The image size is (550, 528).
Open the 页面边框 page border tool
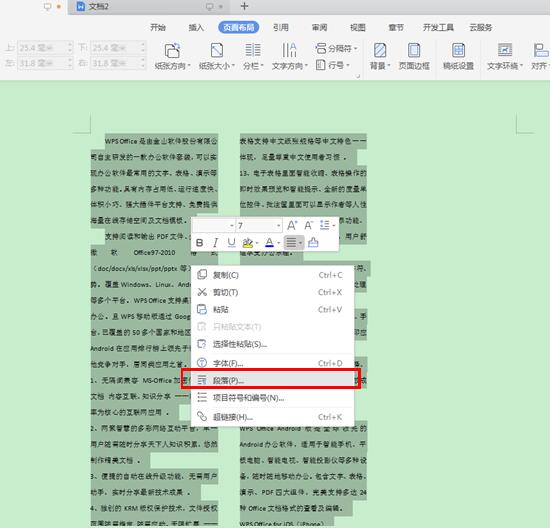(414, 56)
